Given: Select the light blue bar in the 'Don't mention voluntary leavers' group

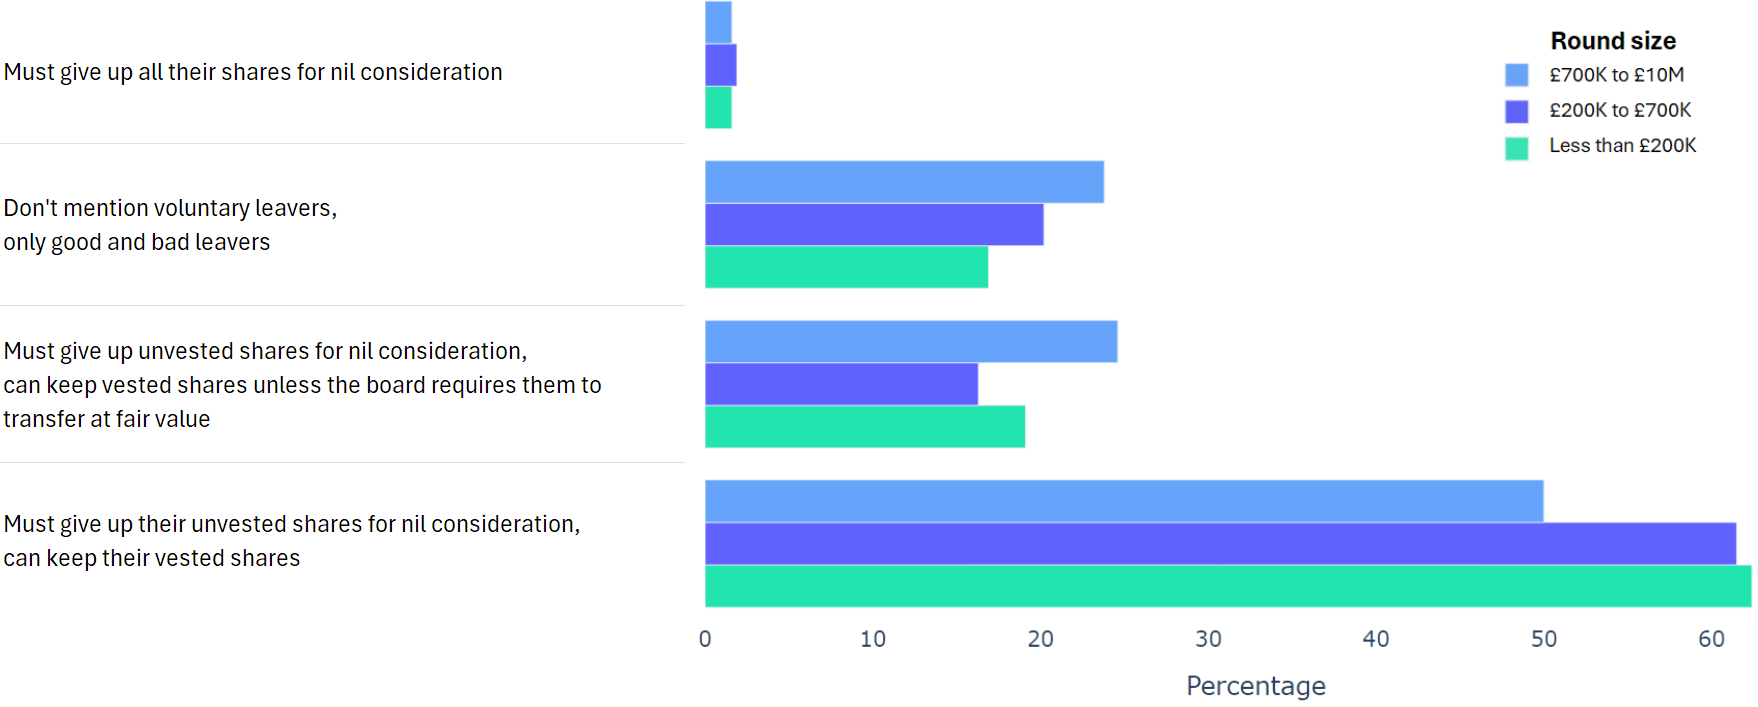Looking at the screenshot, I should (904, 182).
